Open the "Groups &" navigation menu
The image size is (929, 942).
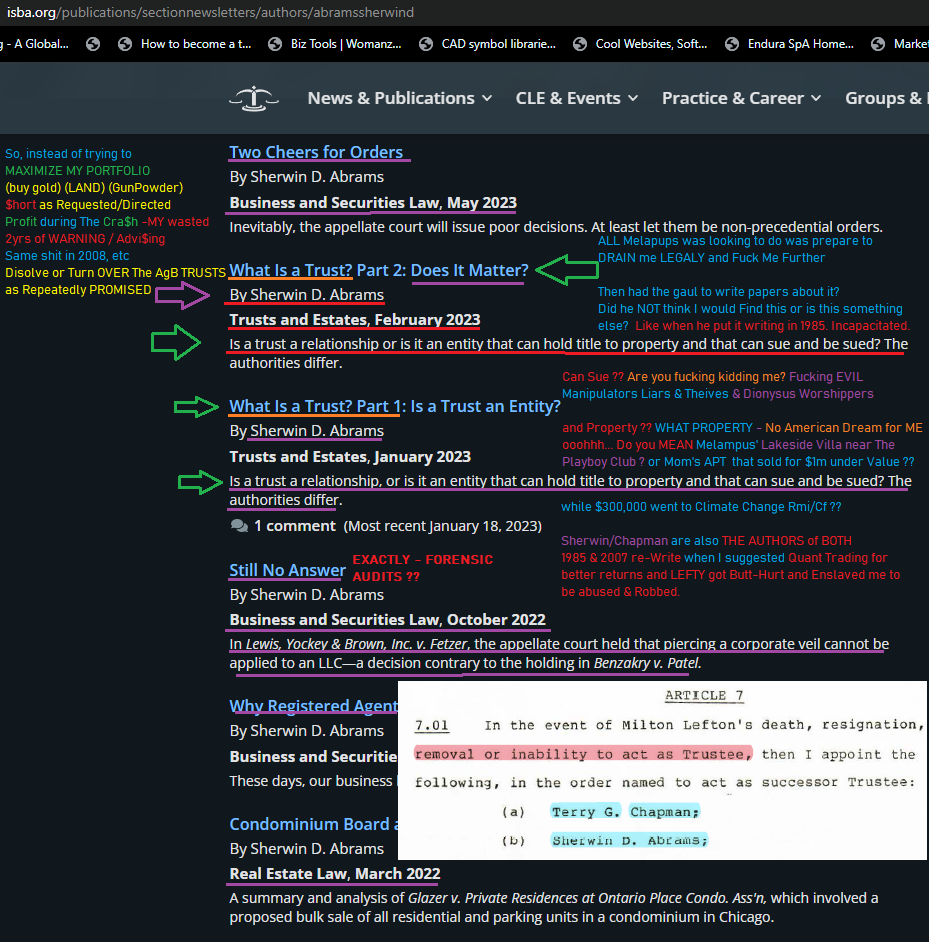pos(886,99)
